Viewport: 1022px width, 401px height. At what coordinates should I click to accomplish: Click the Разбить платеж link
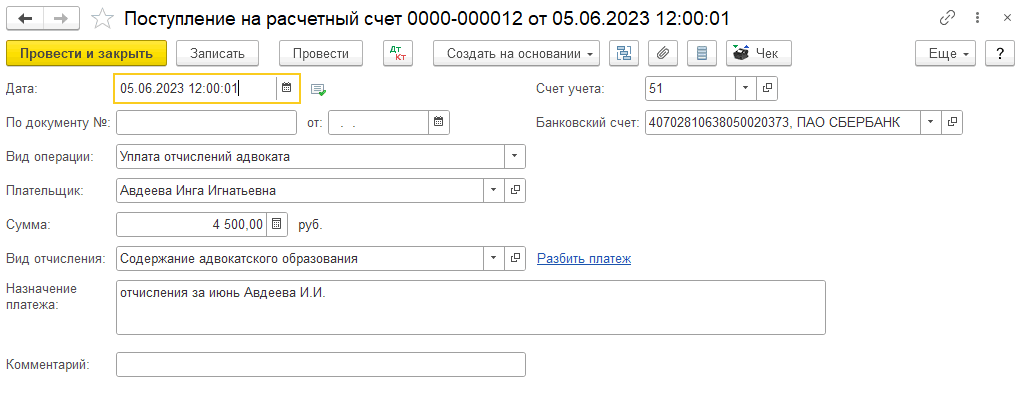tap(584, 259)
